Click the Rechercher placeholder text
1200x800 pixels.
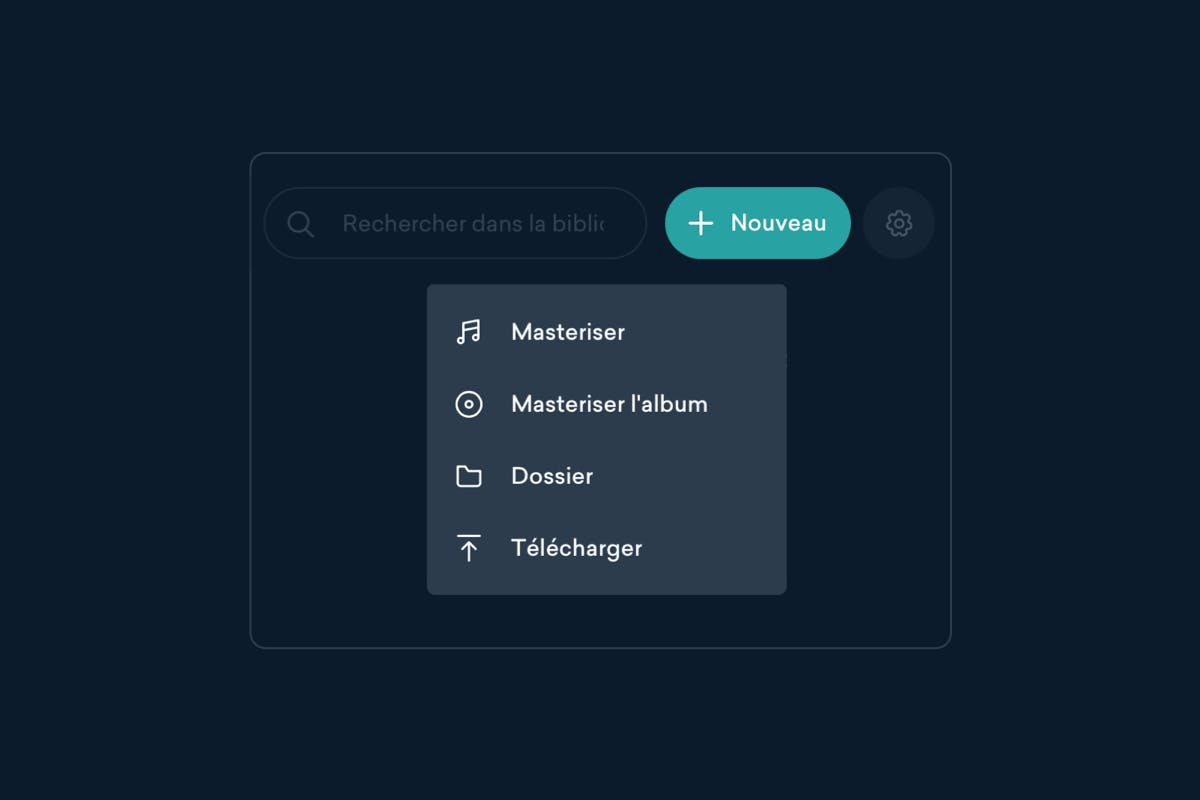coord(473,223)
